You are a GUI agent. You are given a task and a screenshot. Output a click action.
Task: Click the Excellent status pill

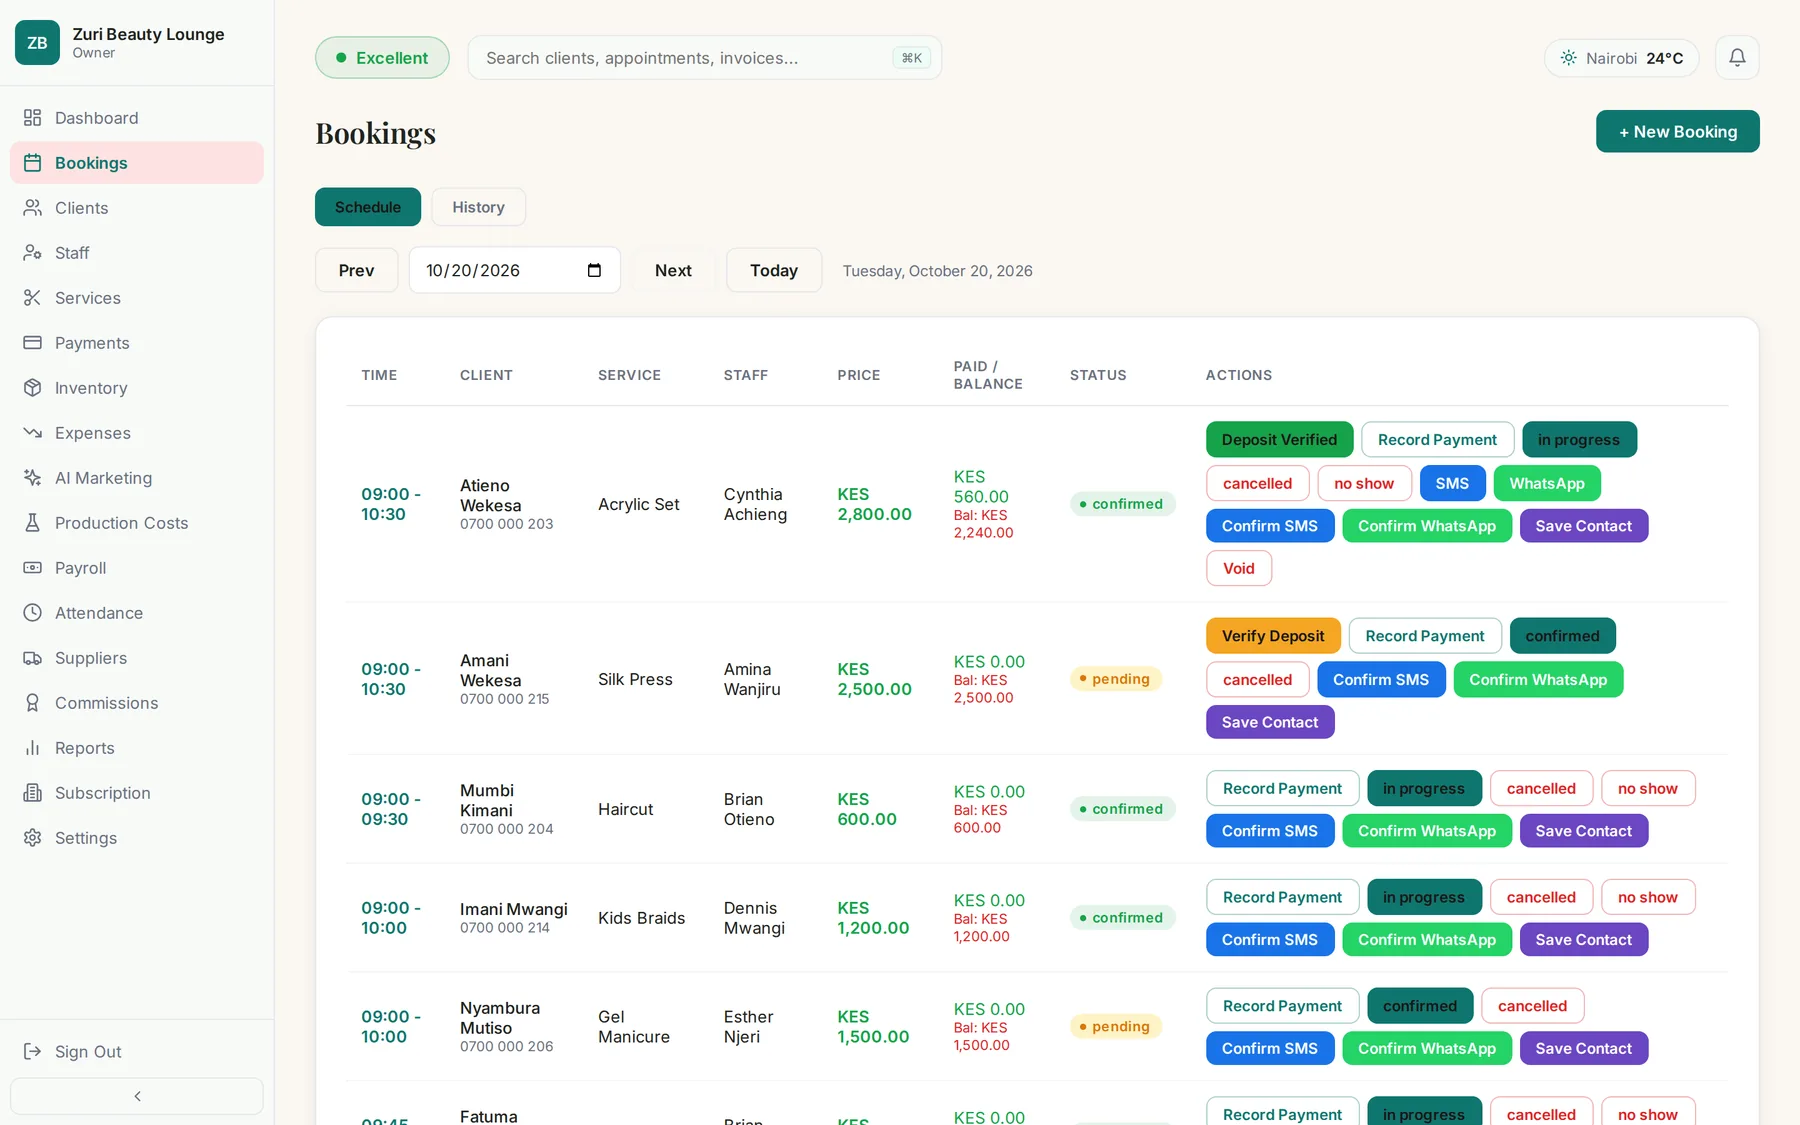pos(382,58)
